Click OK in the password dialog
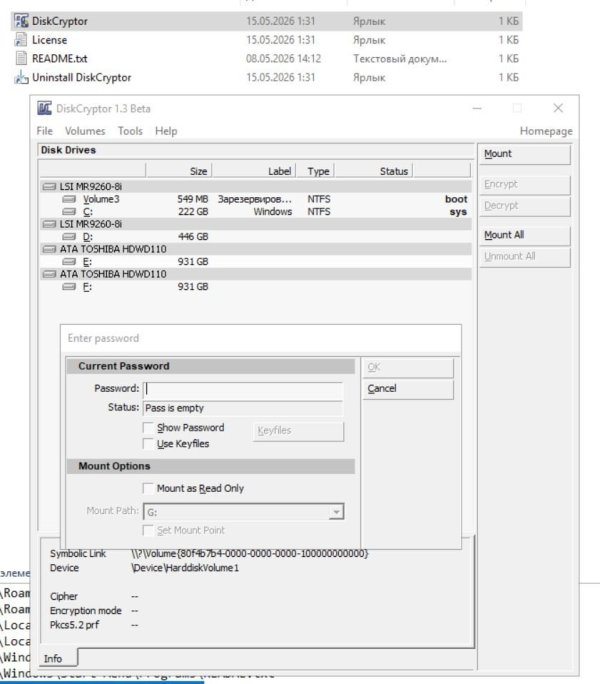Image resolution: width=600 pixels, height=684 pixels. click(x=408, y=367)
